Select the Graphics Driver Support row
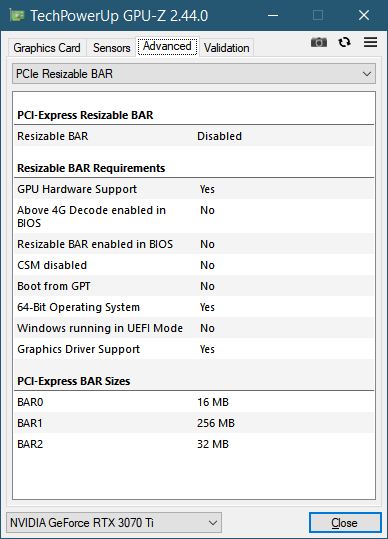 coord(194,349)
